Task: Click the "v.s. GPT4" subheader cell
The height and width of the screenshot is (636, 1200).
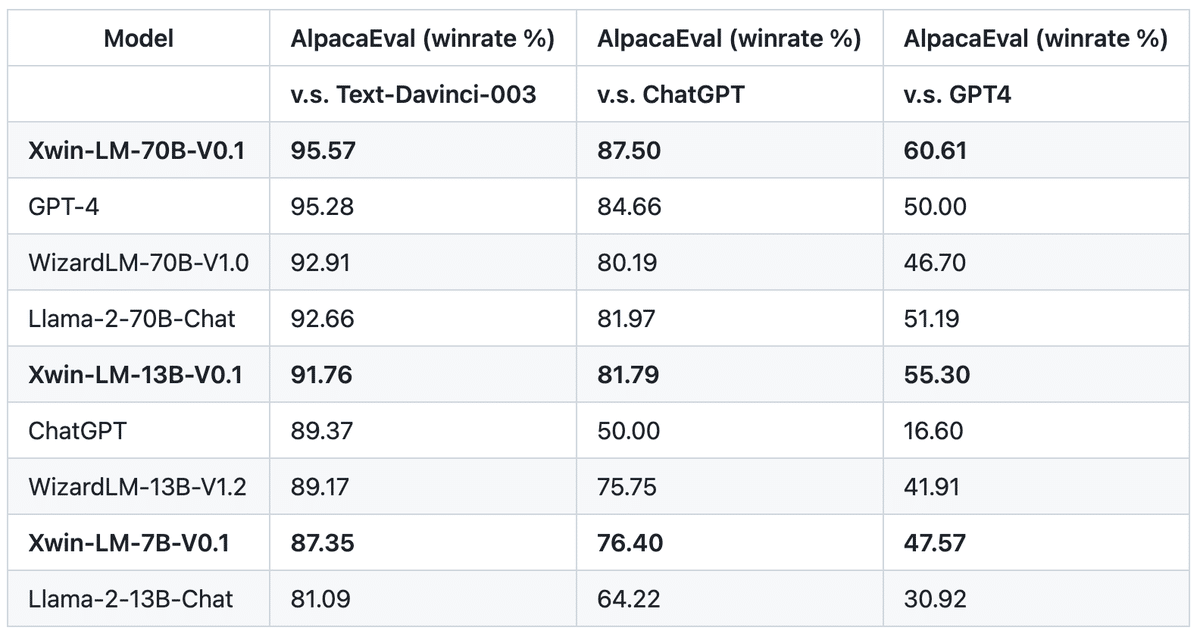Action: click(x=958, y=95)
